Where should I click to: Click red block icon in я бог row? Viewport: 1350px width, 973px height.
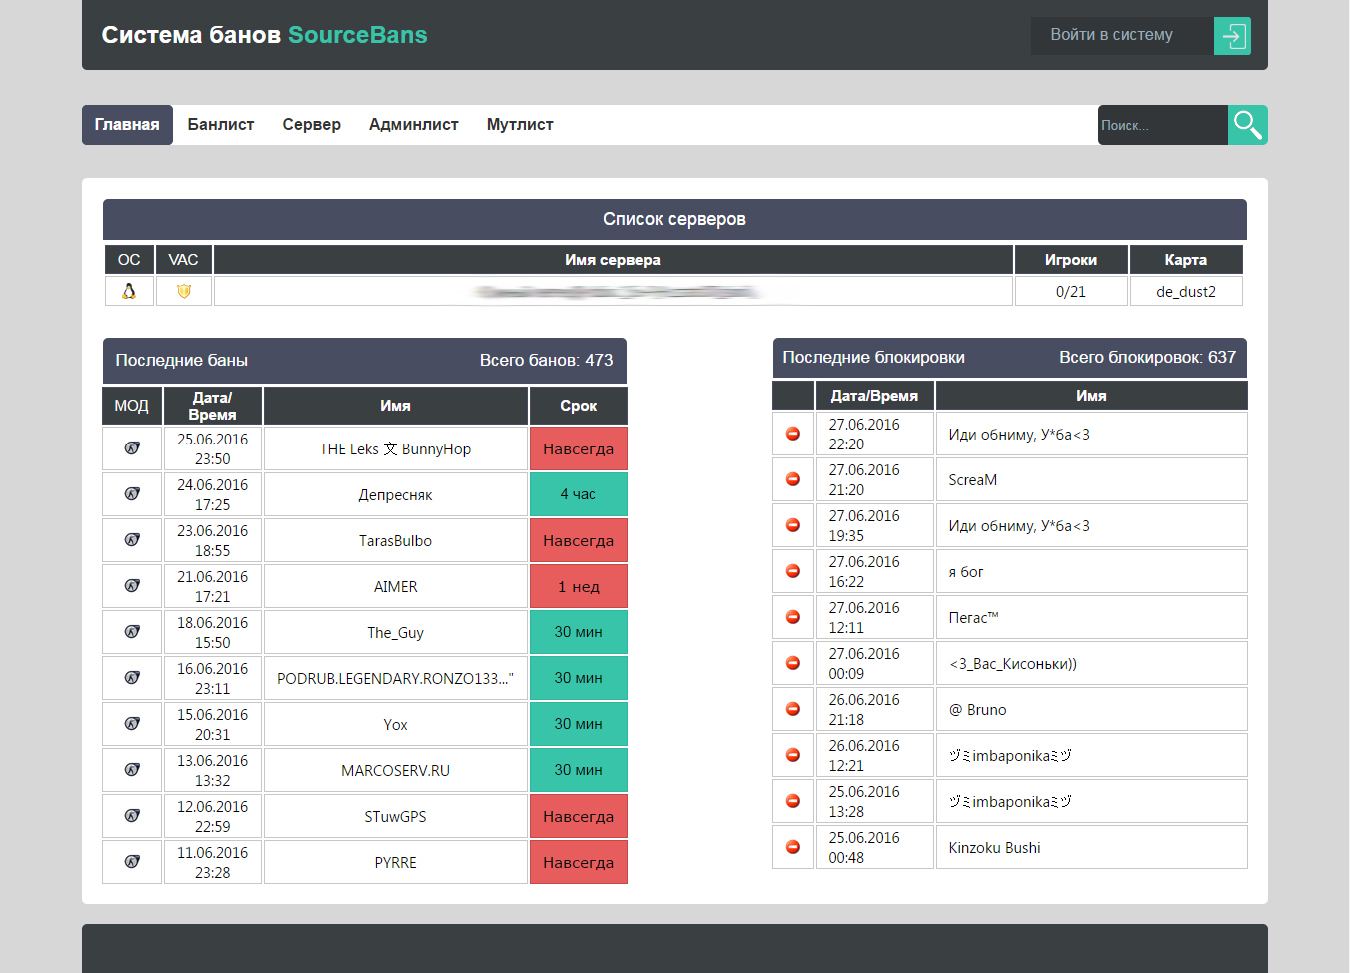tap(793, 571)
